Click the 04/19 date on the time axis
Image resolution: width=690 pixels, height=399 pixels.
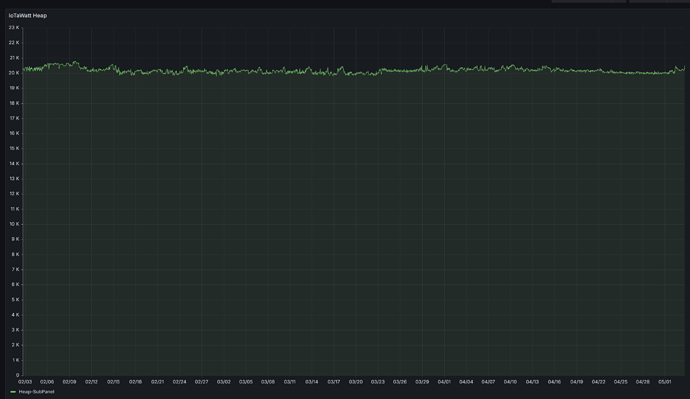click(576, 382)
